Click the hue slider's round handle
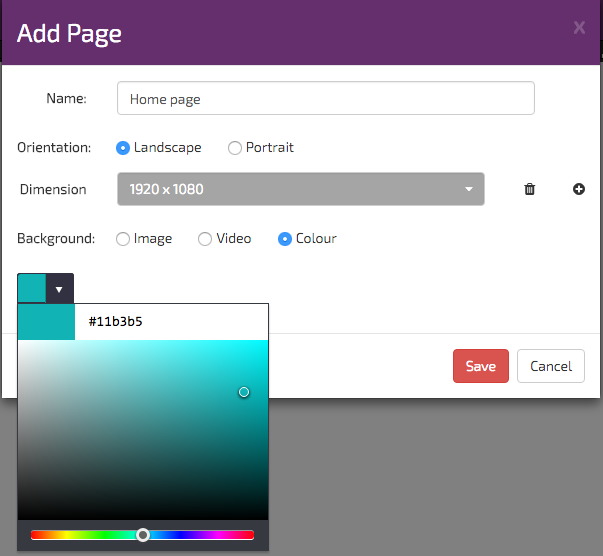603x556 pixels. pos(143,535)
